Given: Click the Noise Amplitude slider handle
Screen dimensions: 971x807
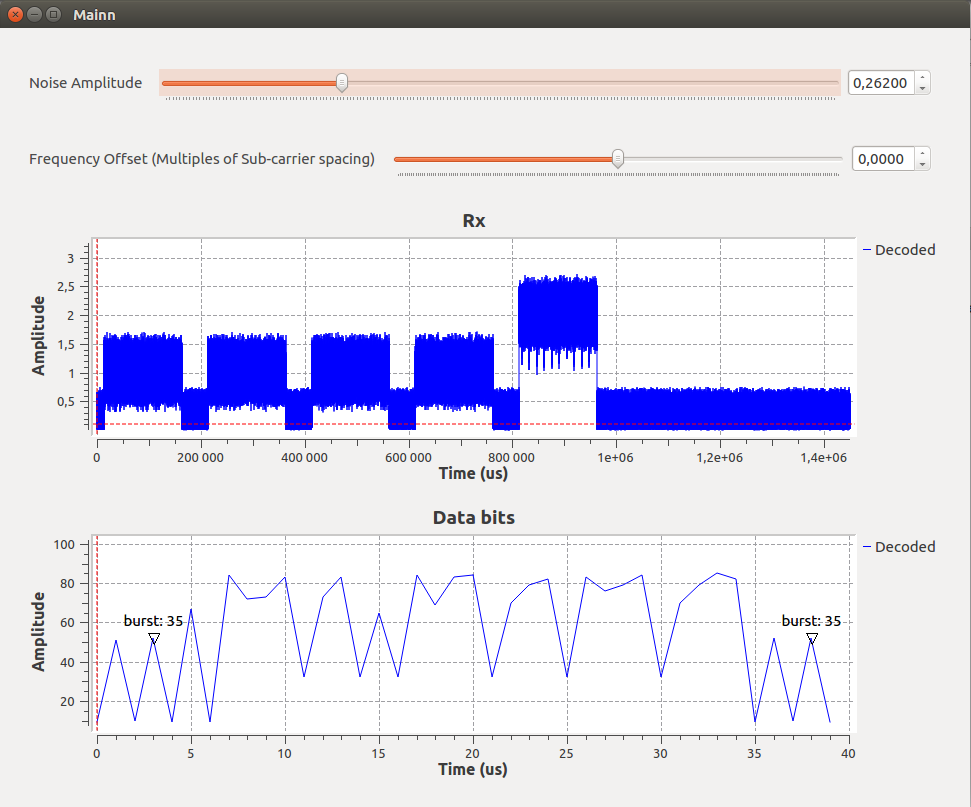Looking at the screenshot, I should tap(342, 83).
